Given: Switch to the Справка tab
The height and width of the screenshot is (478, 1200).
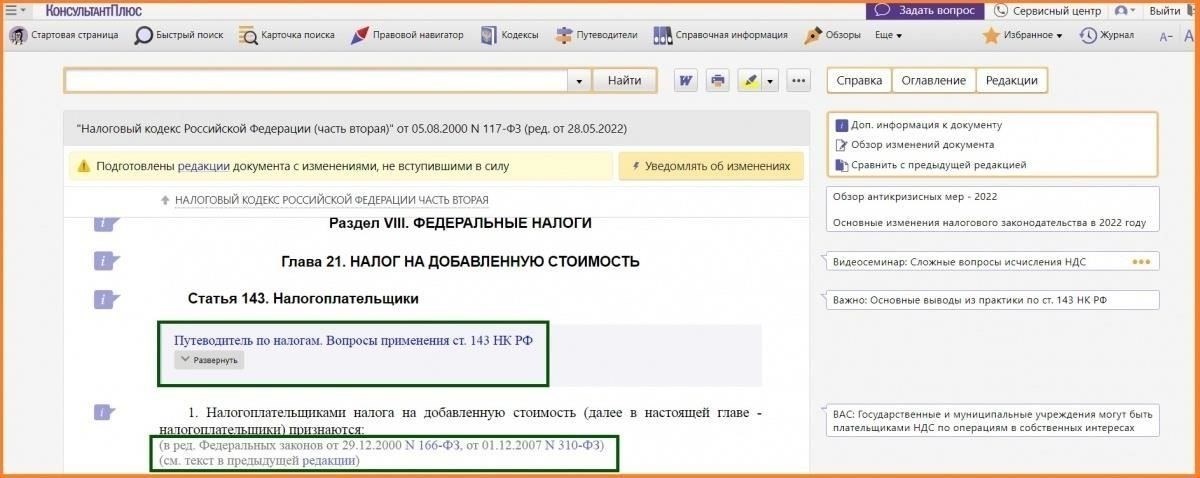Looking at the screenshot, I should [x=859, y=80].
